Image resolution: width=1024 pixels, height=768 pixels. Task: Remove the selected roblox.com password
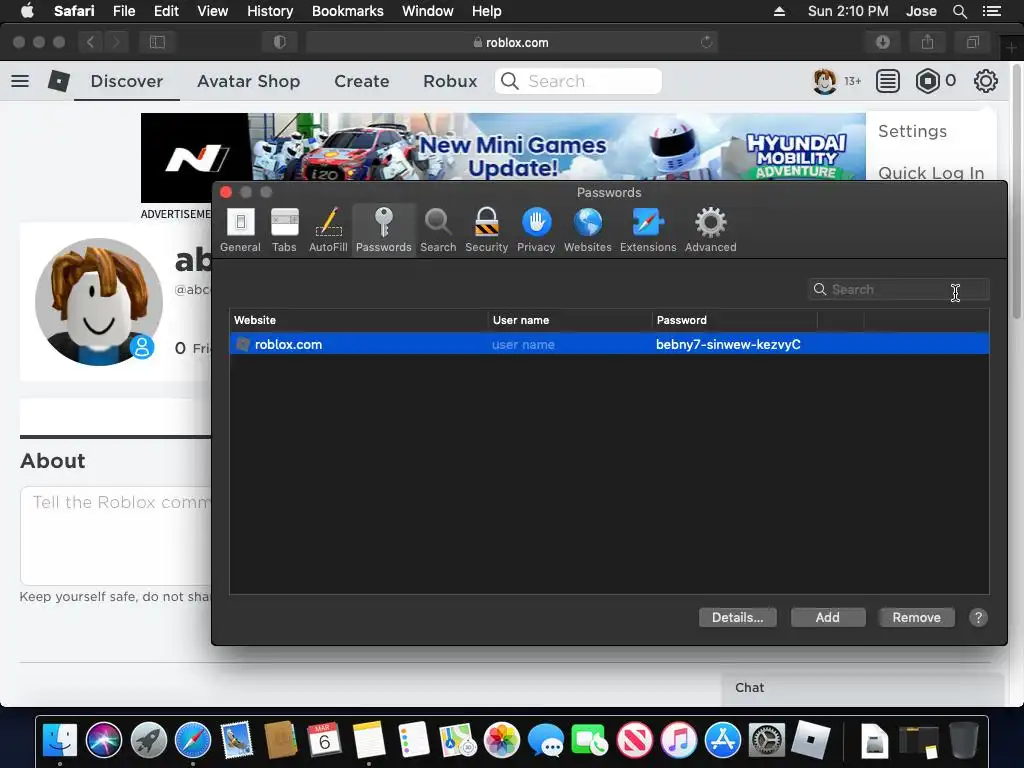(916, 617)
